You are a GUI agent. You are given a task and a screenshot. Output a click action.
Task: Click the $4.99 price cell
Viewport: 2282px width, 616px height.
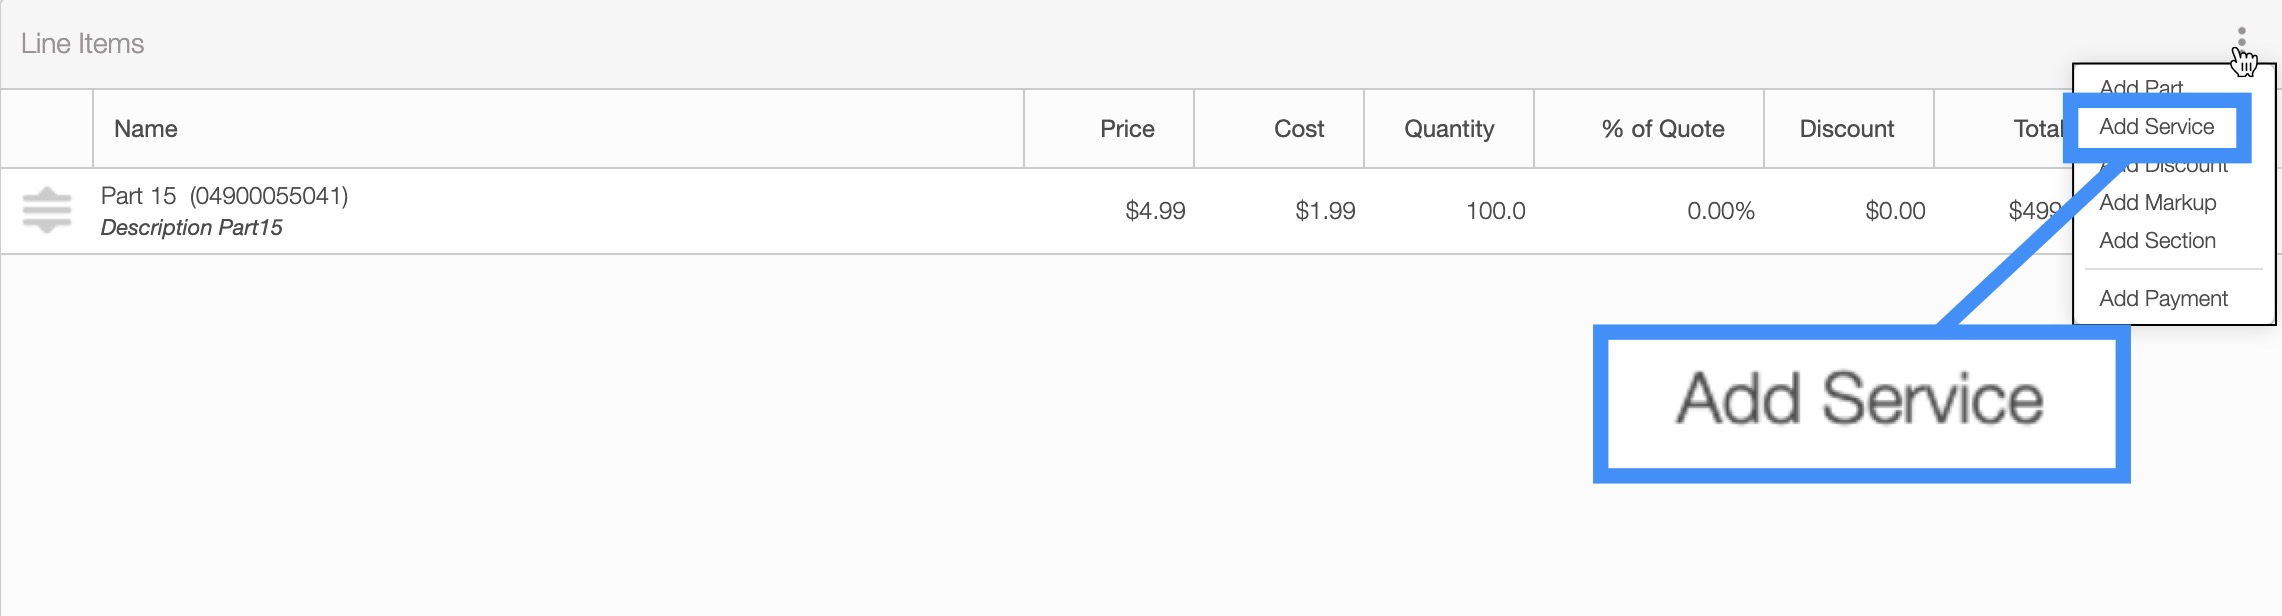[x=1155, y=211]
